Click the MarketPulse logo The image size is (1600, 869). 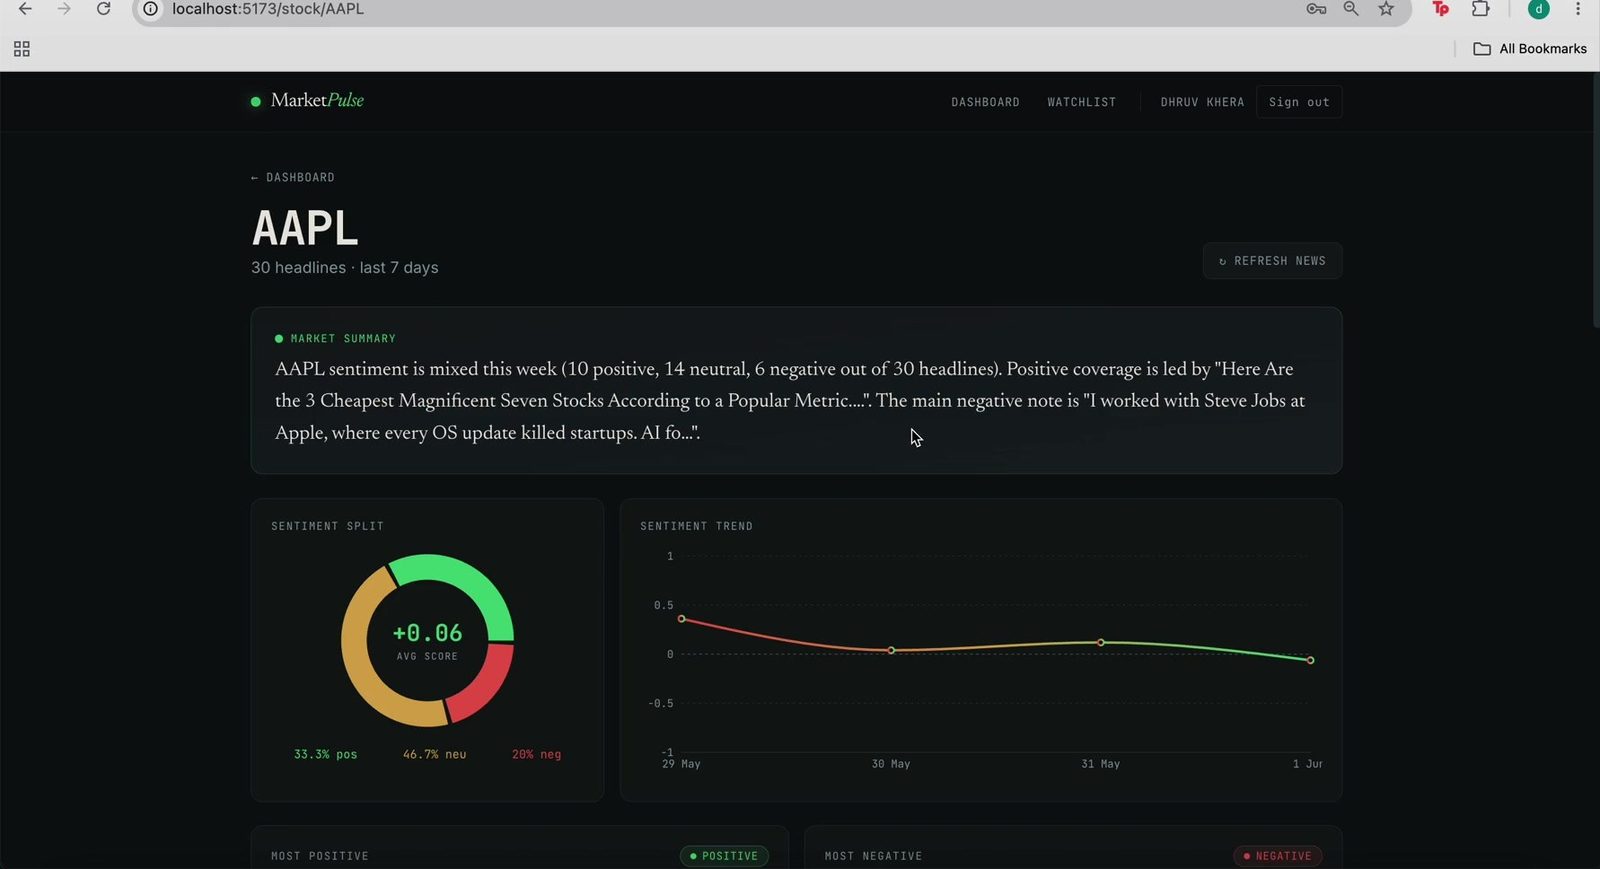pos(307,101)
